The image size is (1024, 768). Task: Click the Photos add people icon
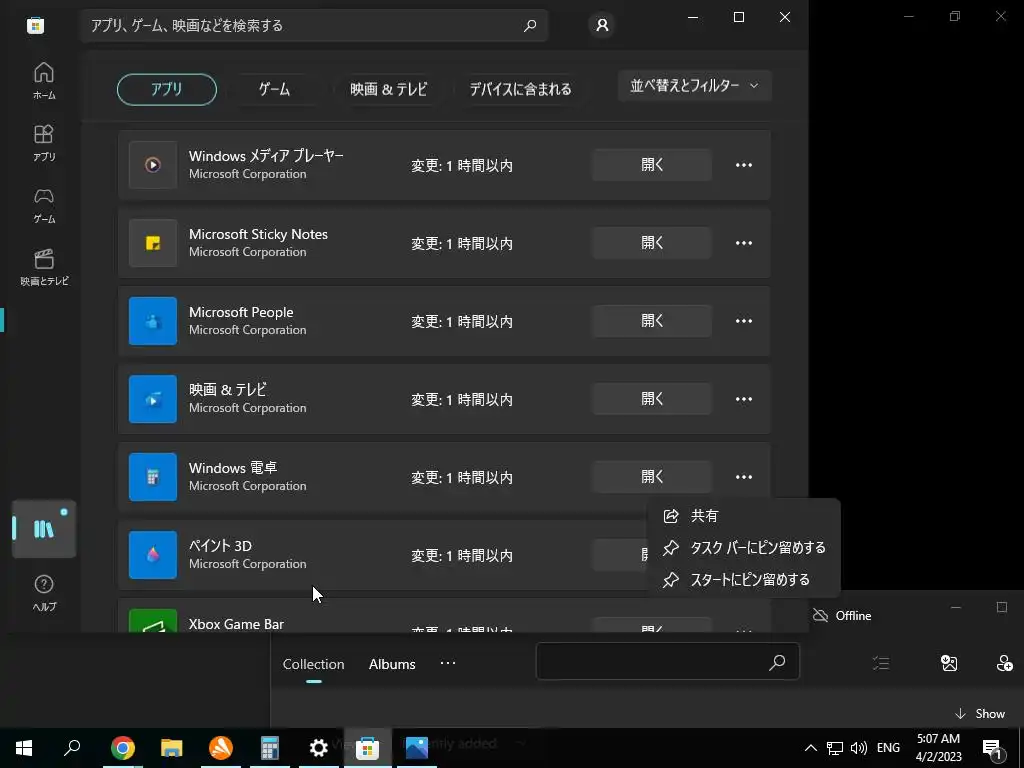tap(1004, 664)
